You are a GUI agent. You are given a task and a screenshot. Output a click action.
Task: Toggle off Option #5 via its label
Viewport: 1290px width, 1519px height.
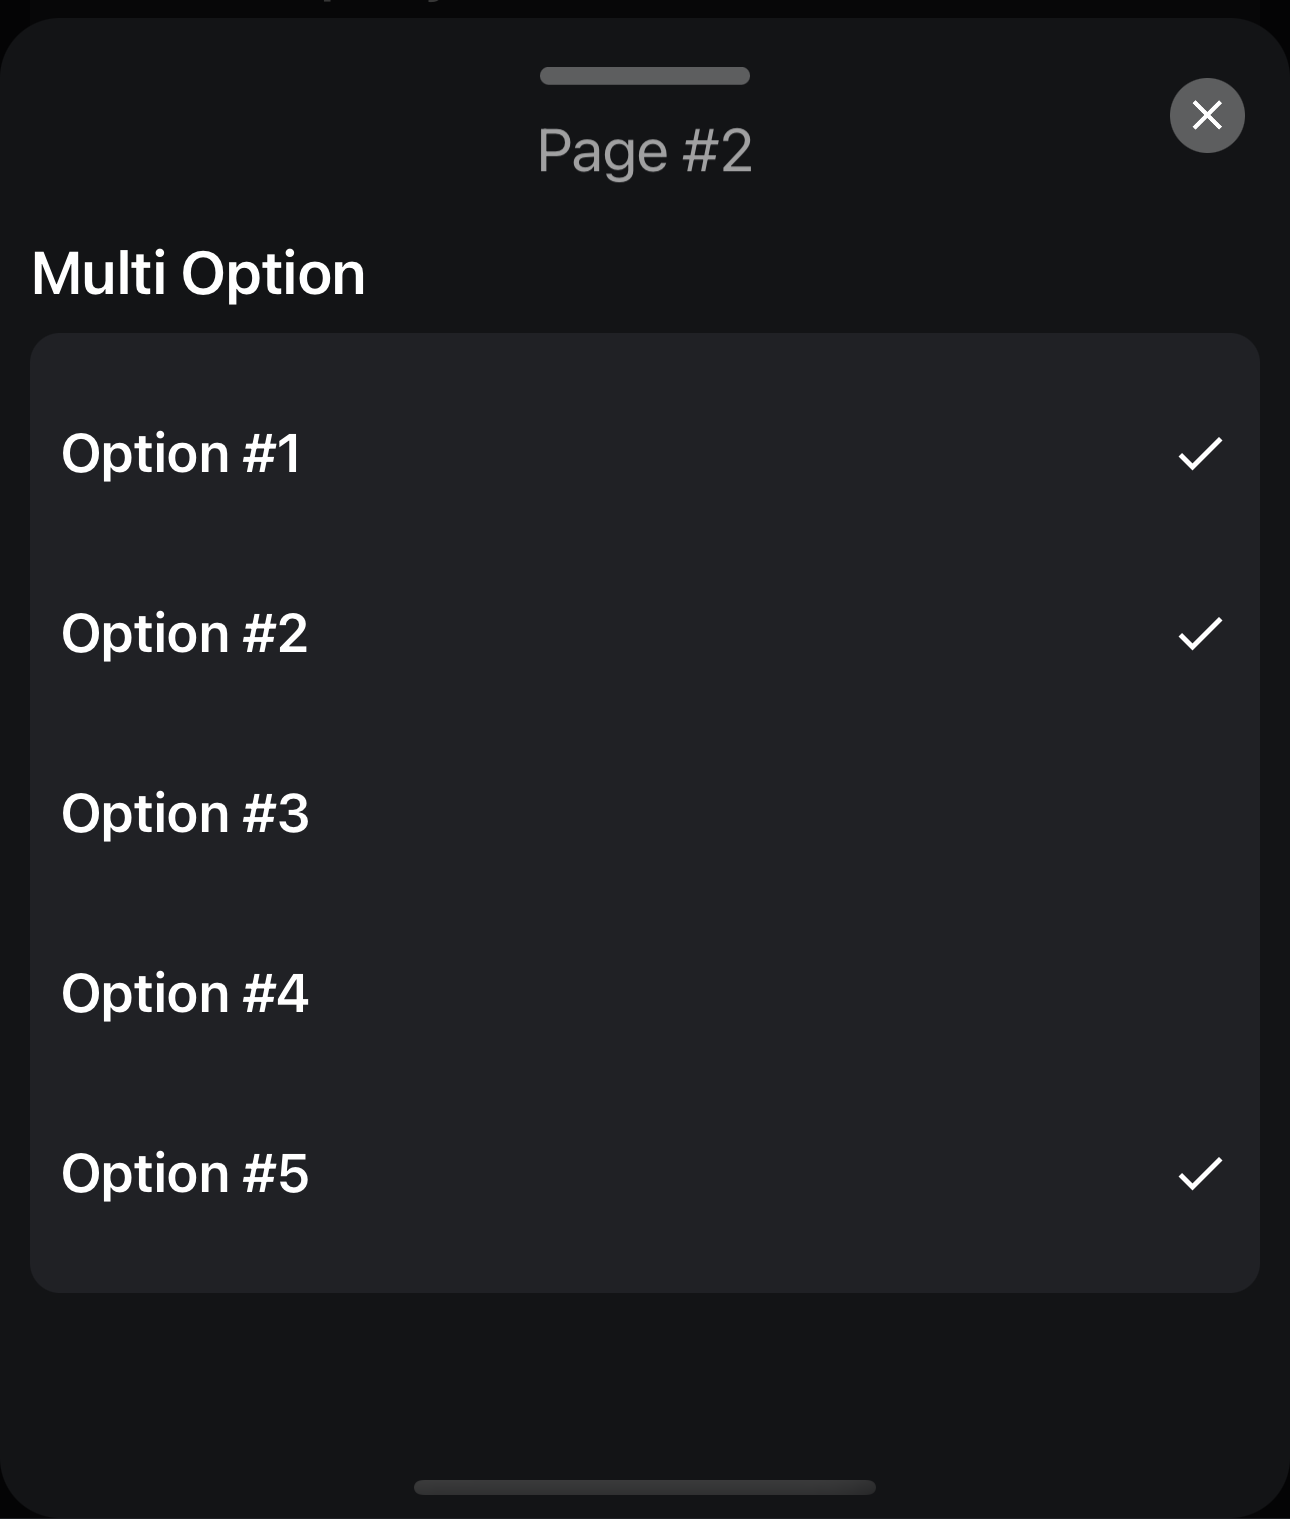(185, 1173)
